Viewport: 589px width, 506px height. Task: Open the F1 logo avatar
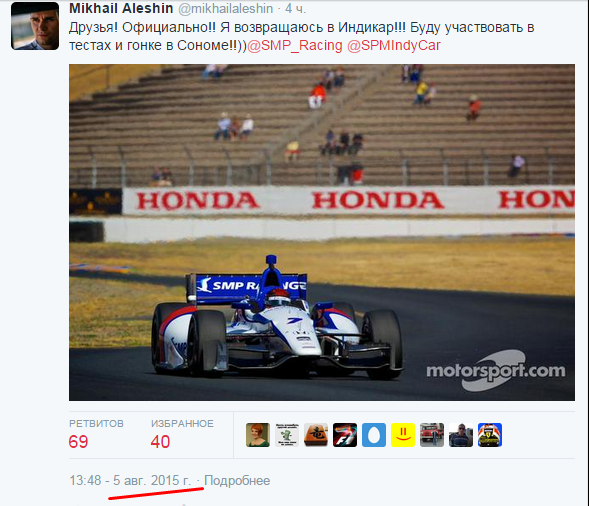click(x=345, y=435)
